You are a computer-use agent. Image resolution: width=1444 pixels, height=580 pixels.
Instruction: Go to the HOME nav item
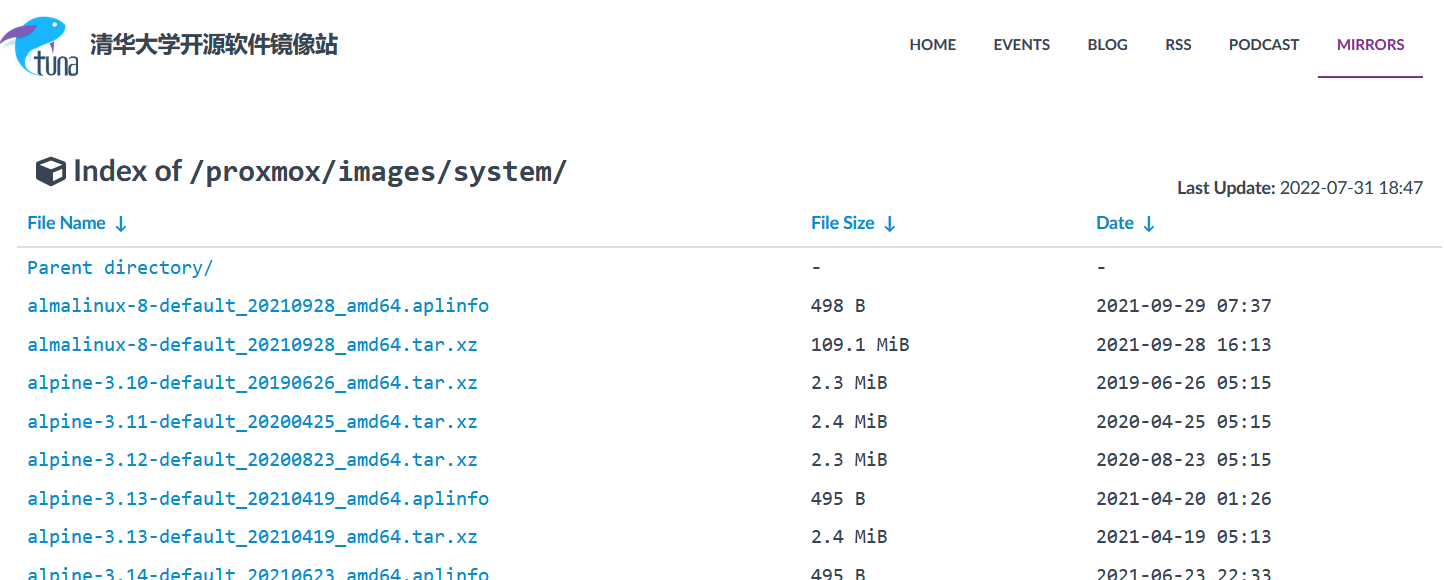[x=933, y=45]
